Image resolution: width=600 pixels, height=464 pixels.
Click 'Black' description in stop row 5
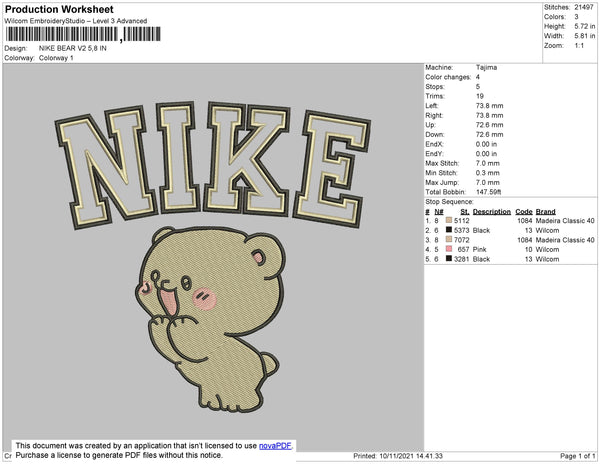coord(481,259)
